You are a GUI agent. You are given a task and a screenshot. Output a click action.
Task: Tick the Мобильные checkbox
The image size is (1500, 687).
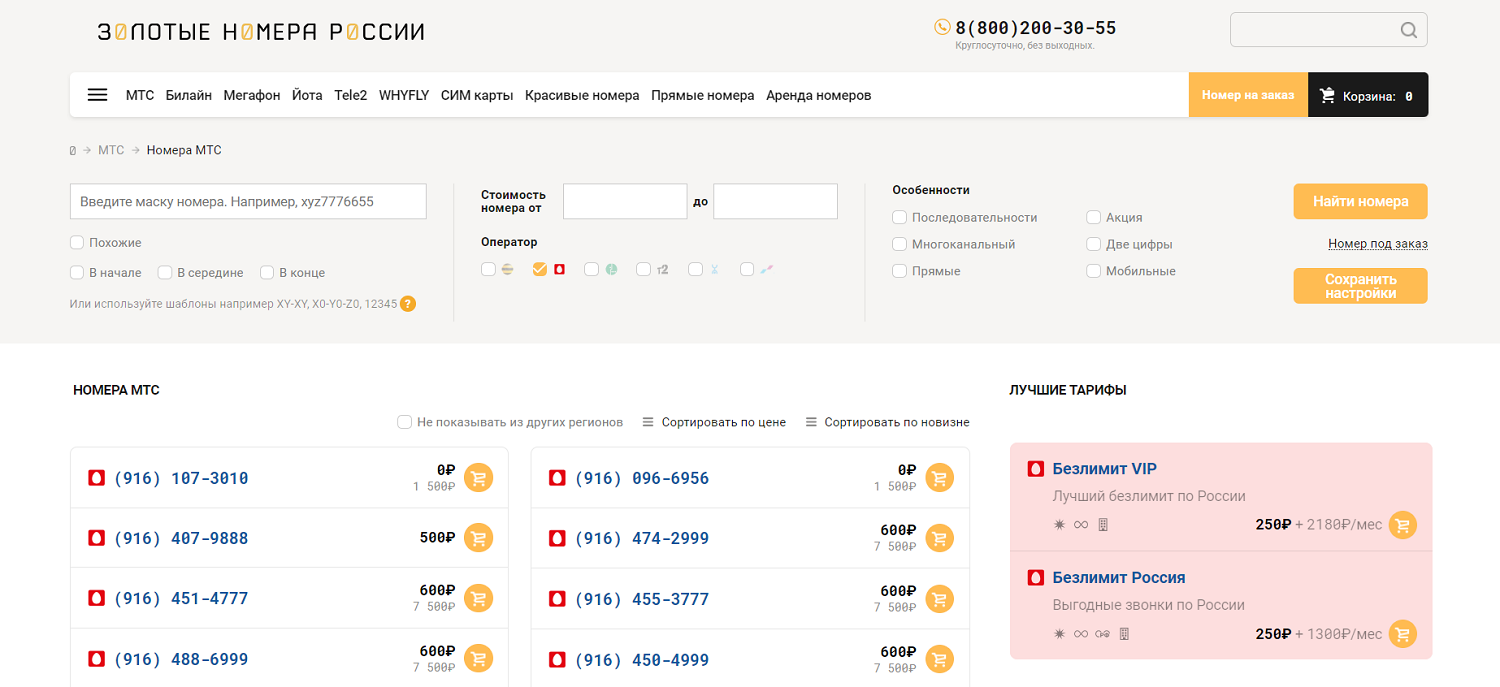pos(1094,271)
